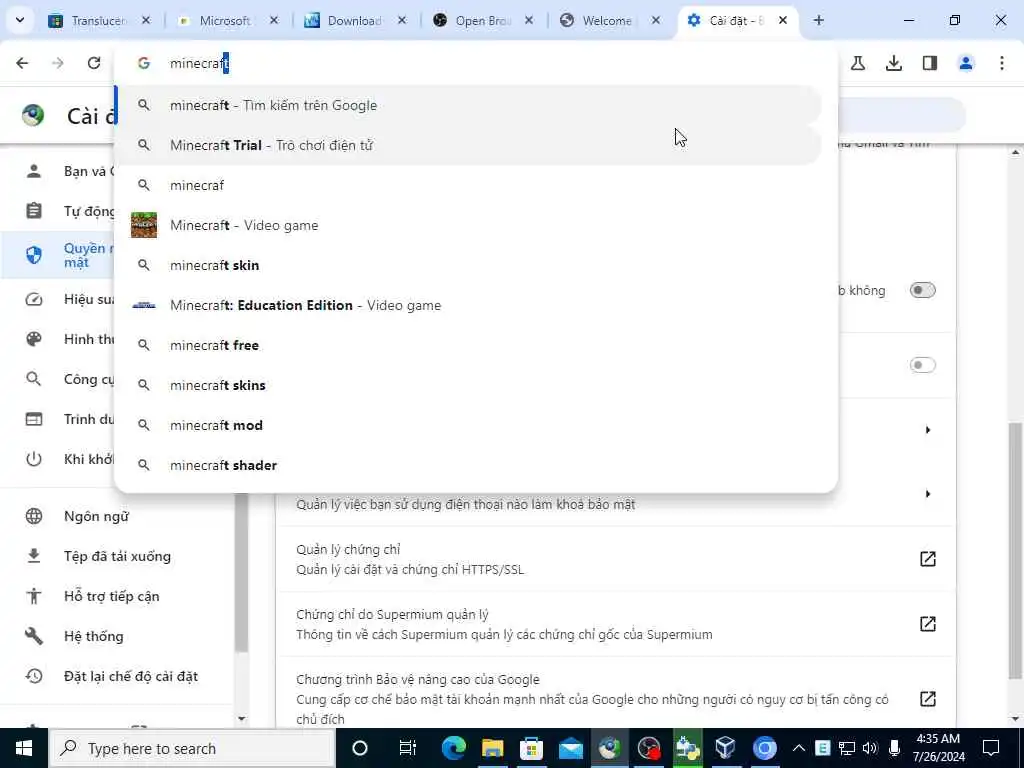Choose Minecraft: Education Edition suggestion

469,305
